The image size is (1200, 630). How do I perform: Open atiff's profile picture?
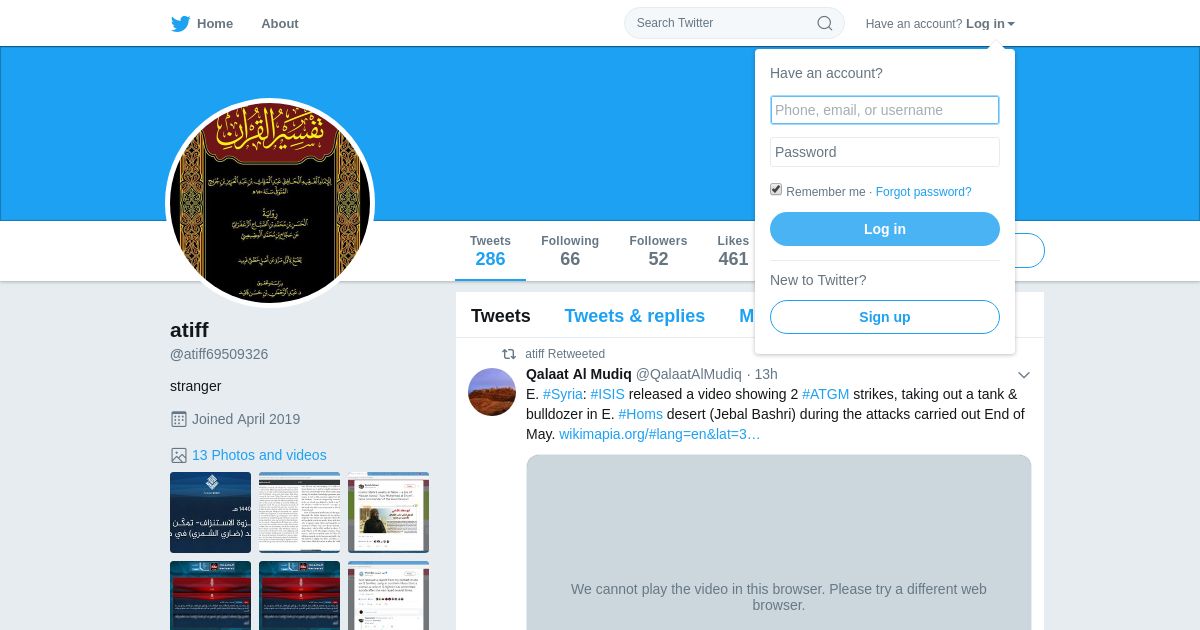[x=270, y=203]
